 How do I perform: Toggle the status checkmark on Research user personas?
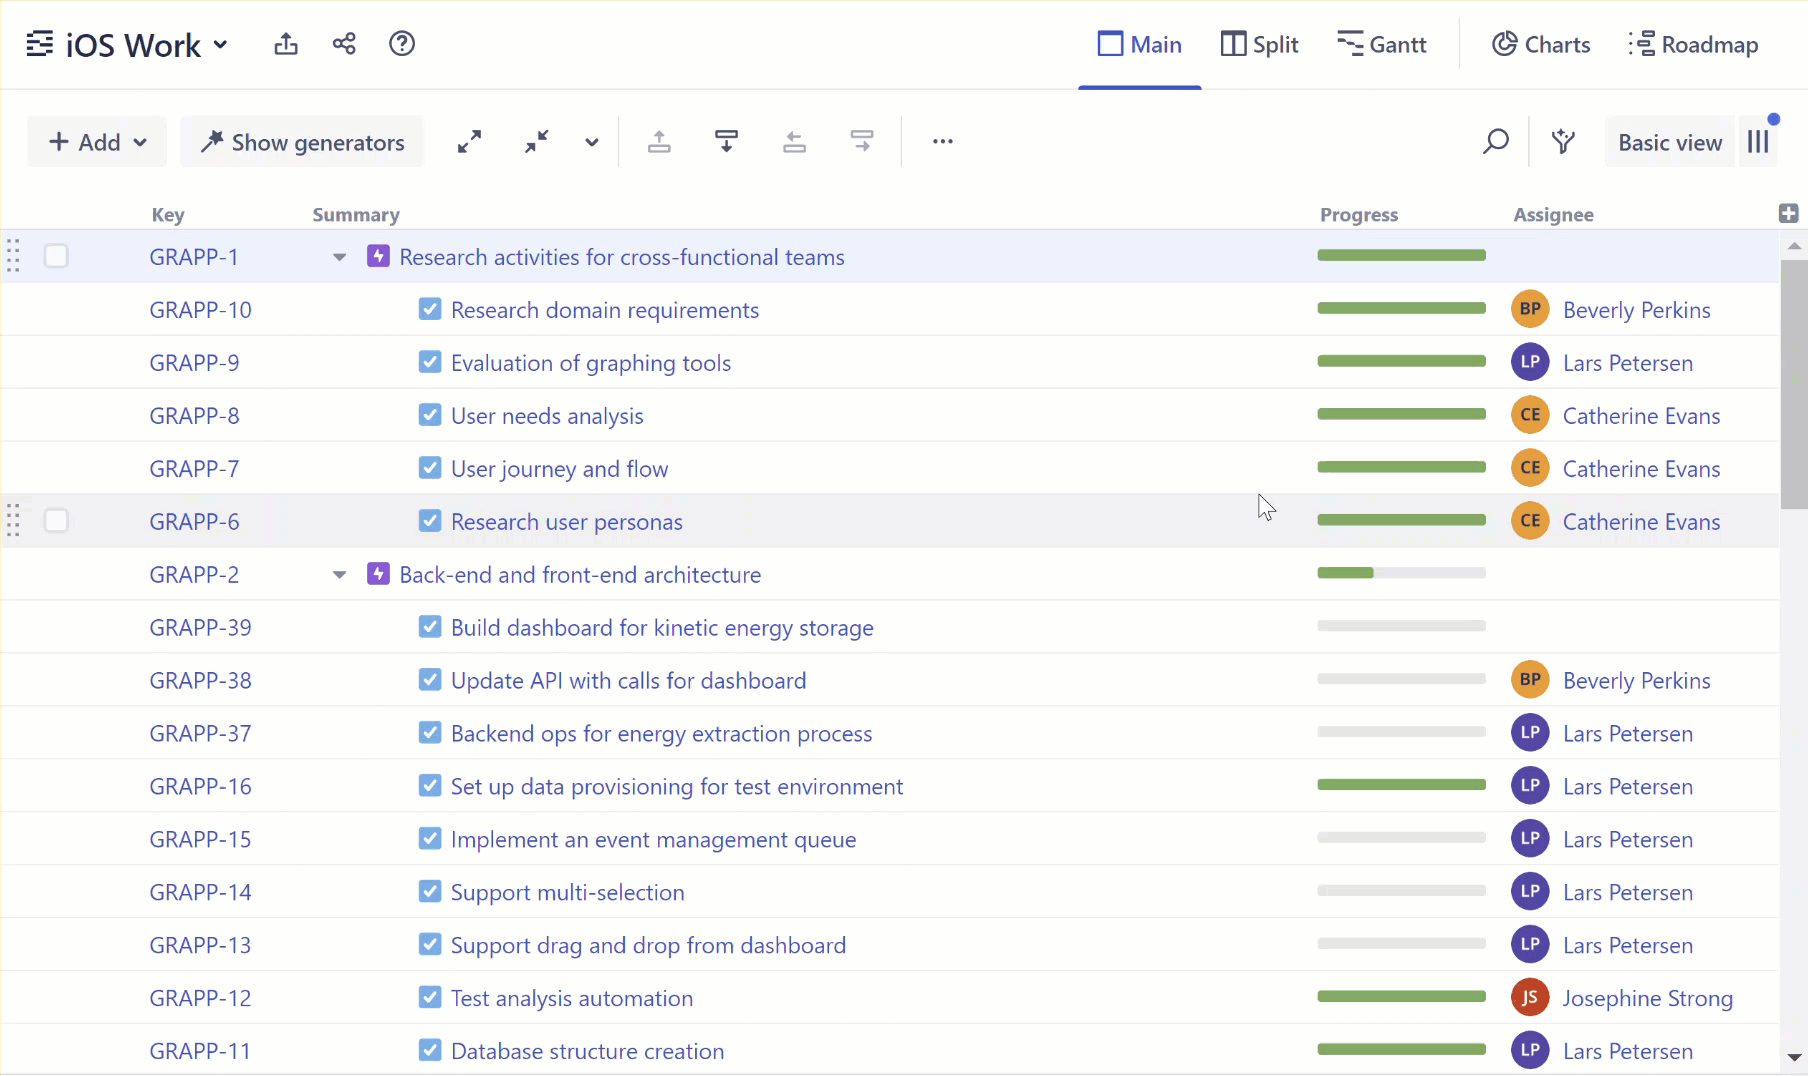coord(430,520)
